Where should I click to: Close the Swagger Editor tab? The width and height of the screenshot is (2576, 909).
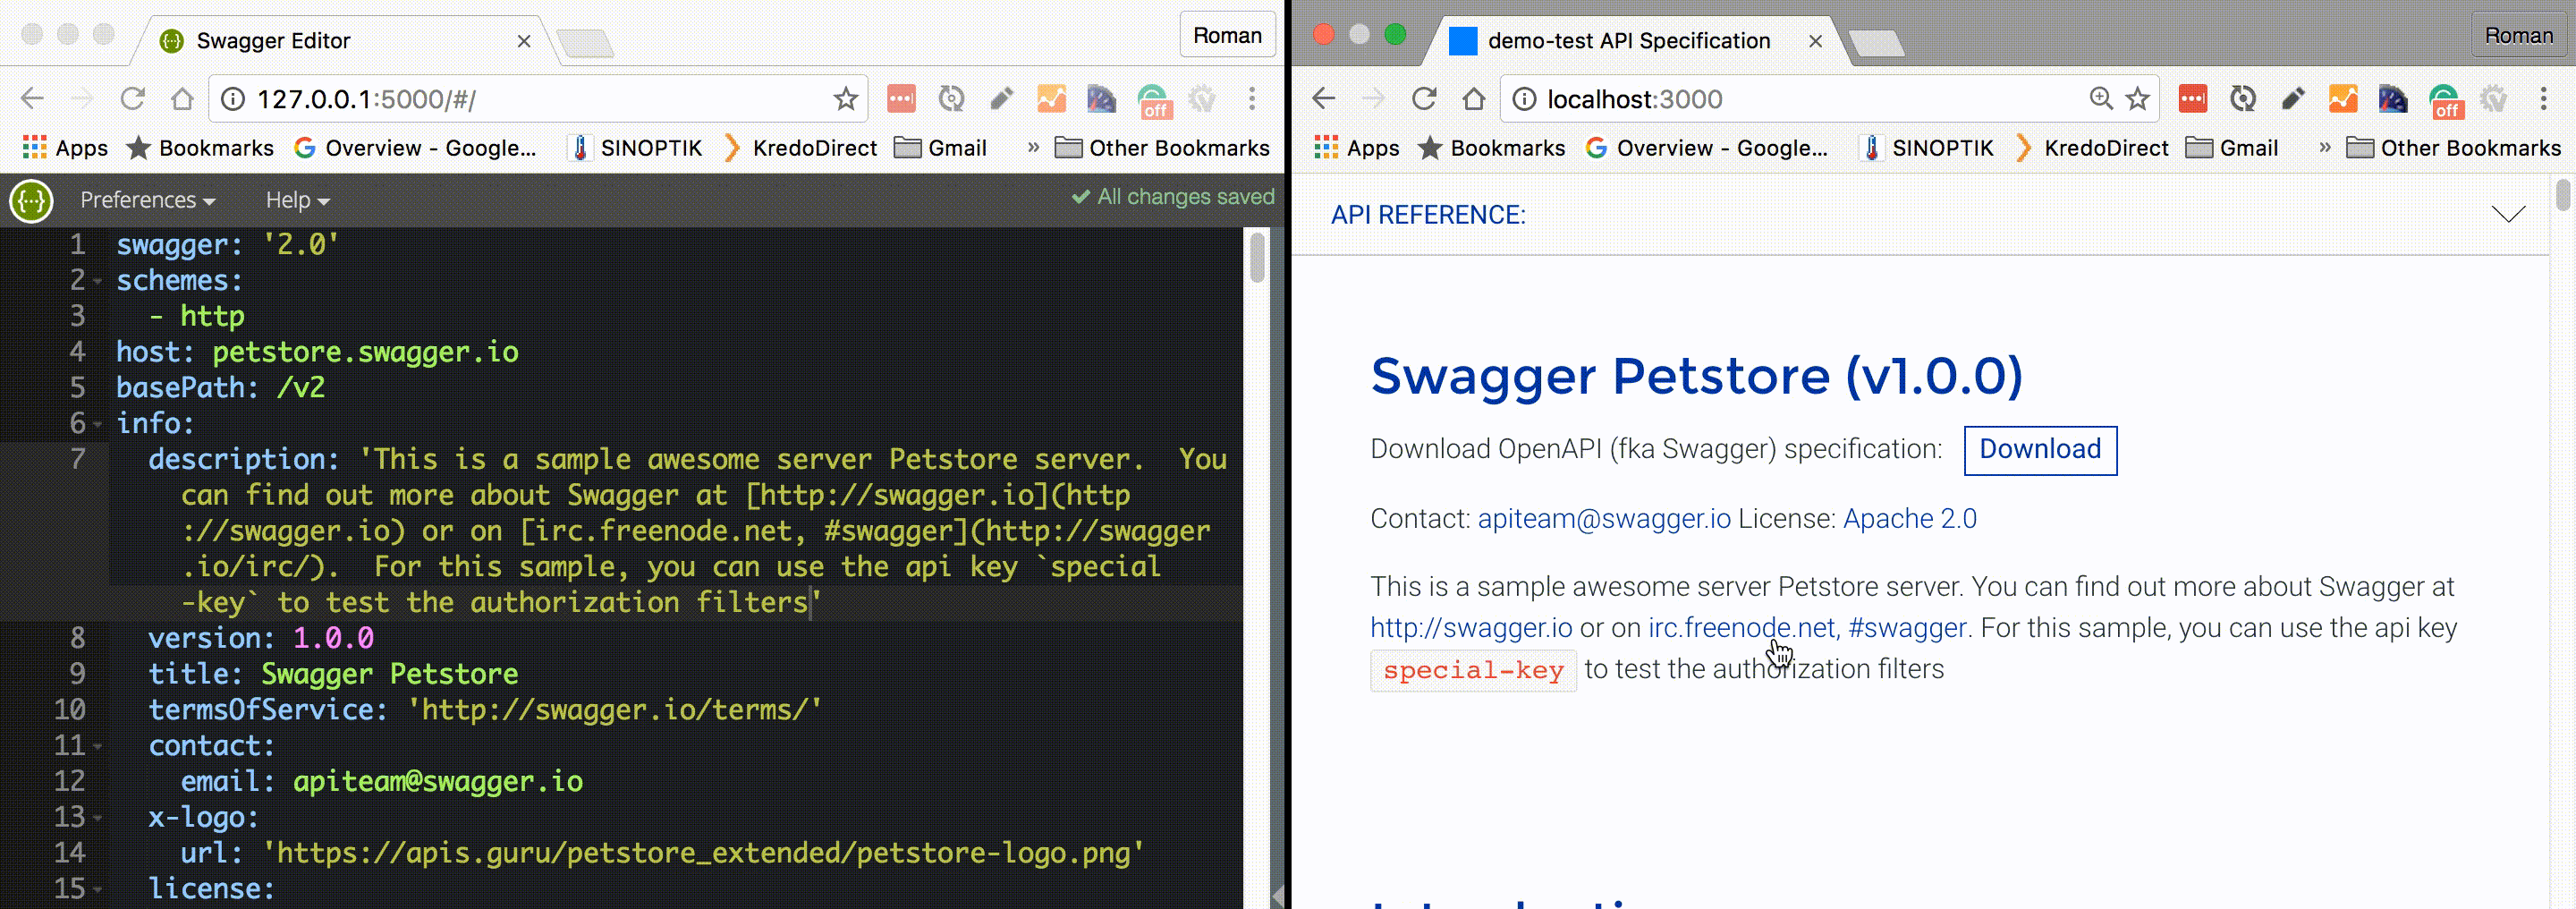pos(524,41)
